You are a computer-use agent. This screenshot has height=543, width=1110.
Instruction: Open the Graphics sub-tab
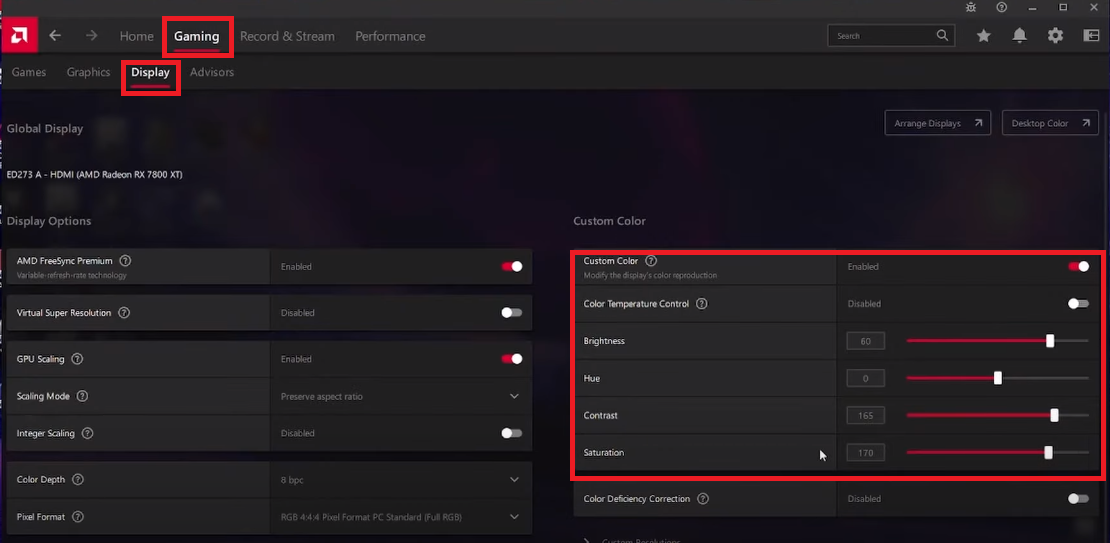(88, 72)
